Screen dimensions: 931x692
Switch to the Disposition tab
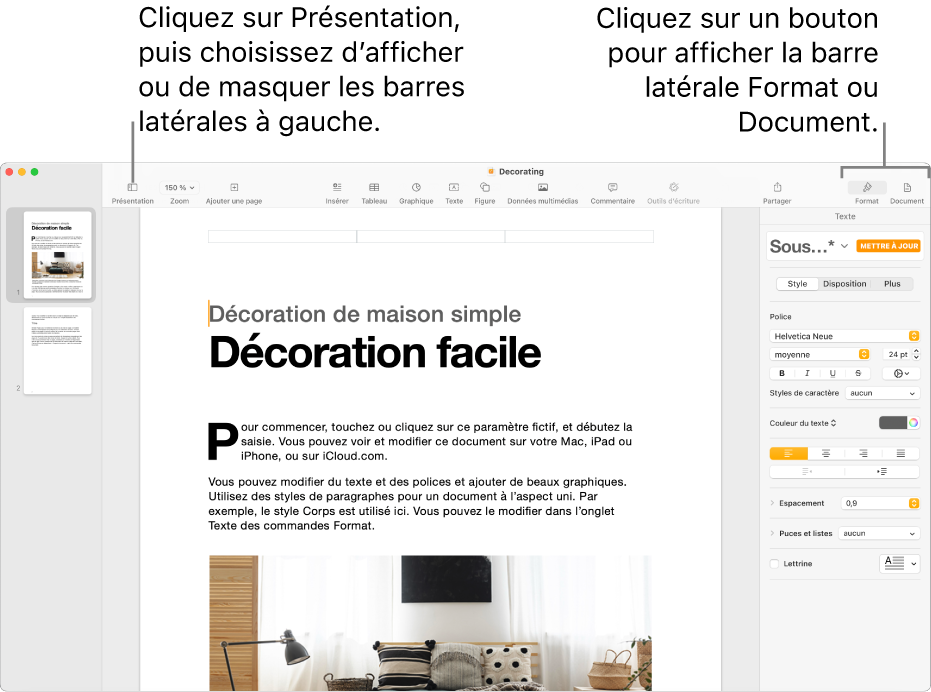tap(844, 284)
